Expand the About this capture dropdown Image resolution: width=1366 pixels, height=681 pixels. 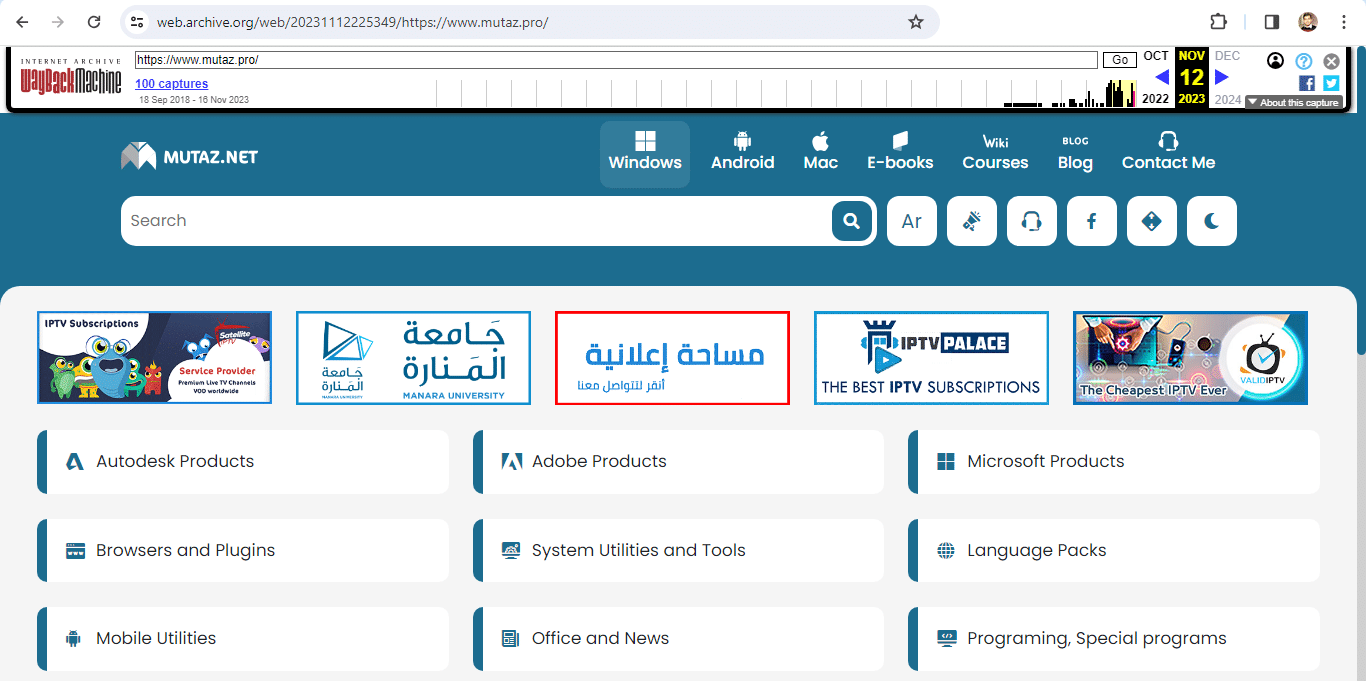pyautogui.click(x=1292, y=102)
